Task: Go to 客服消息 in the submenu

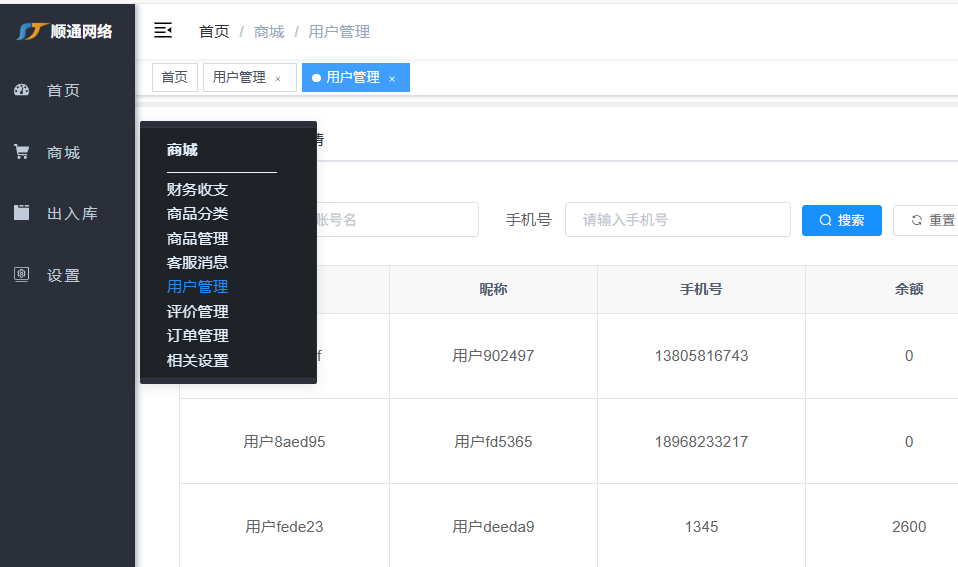Action: click(x=197, y=262)
